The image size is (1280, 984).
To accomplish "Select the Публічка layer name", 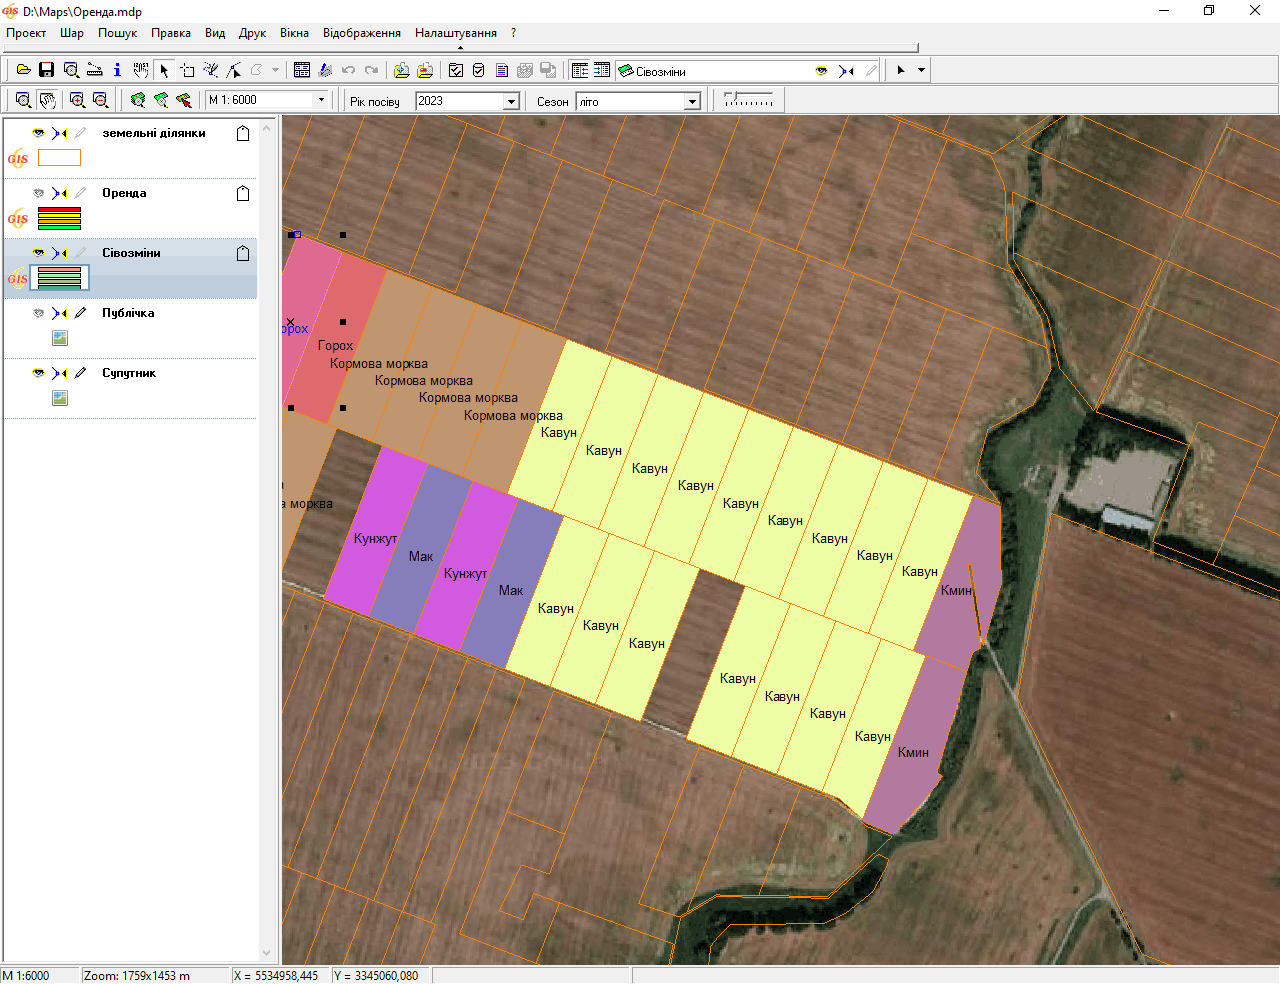I will click(x=128, y=313).
